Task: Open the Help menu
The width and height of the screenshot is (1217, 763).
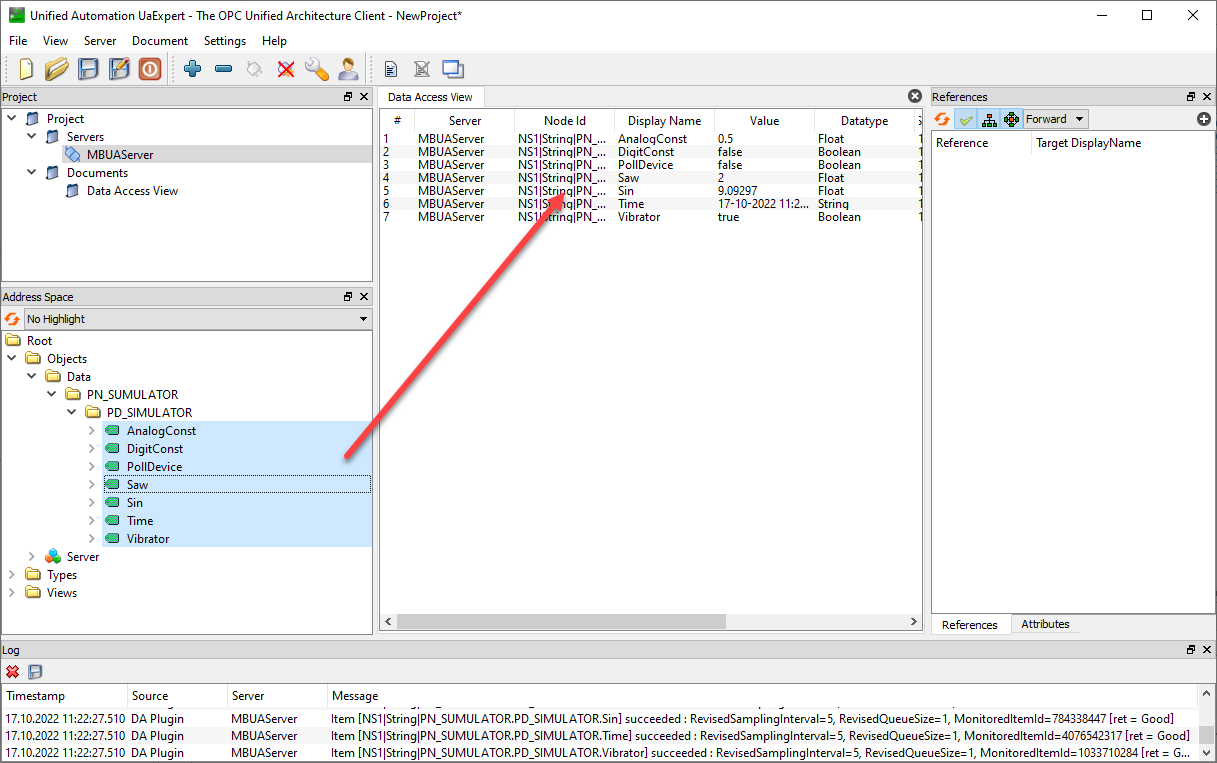Action: 274,41
